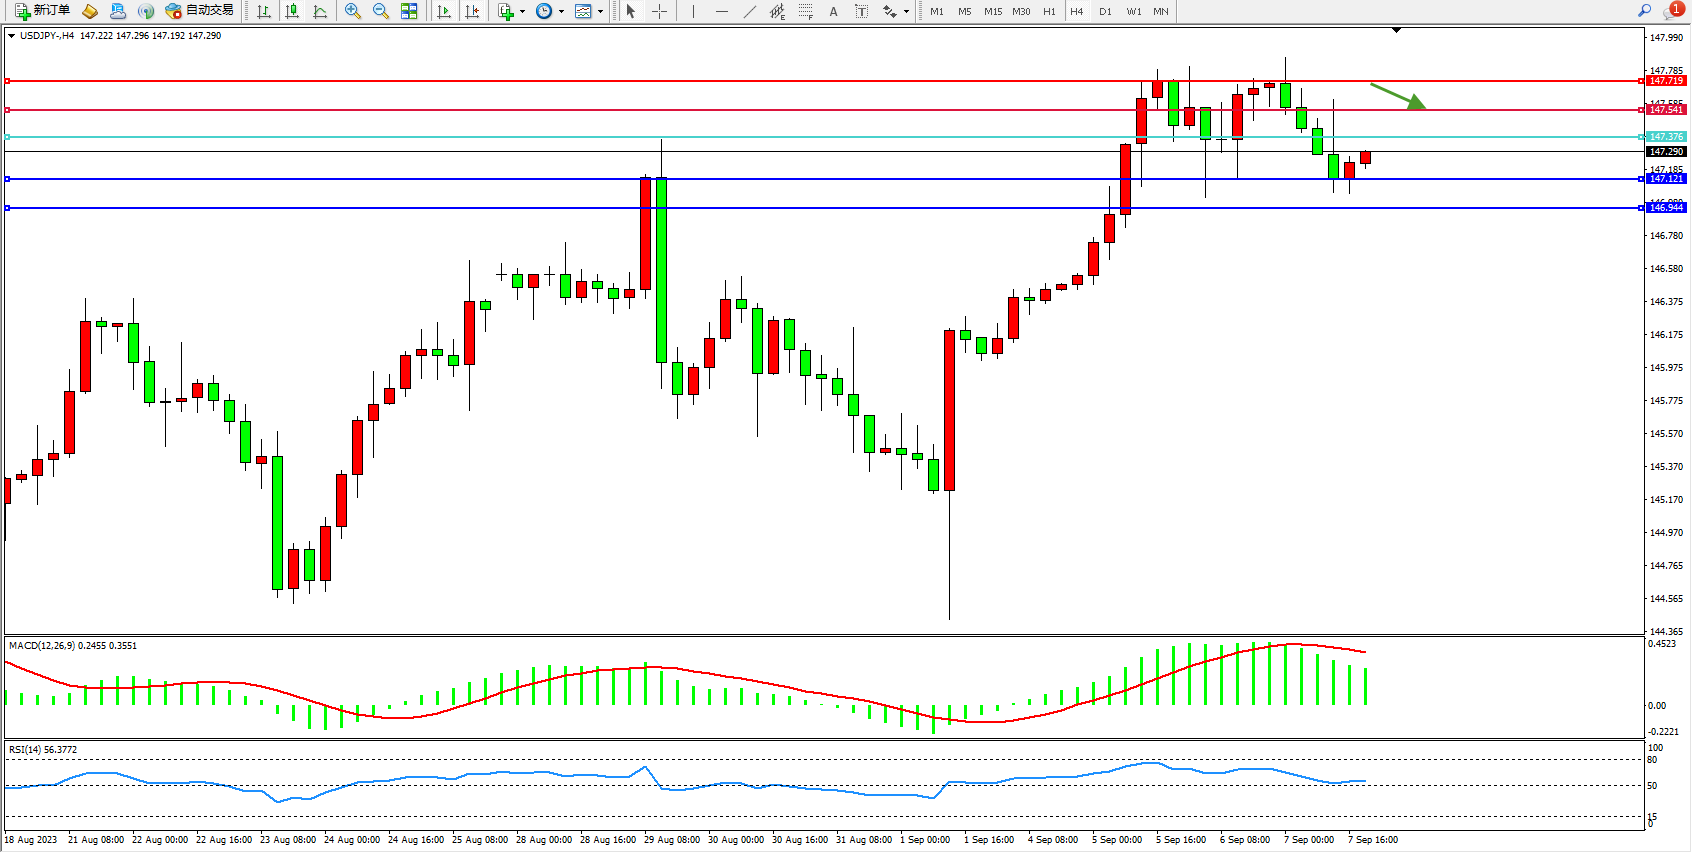Switch chart to candlestick mode

(x=292, y=11)
